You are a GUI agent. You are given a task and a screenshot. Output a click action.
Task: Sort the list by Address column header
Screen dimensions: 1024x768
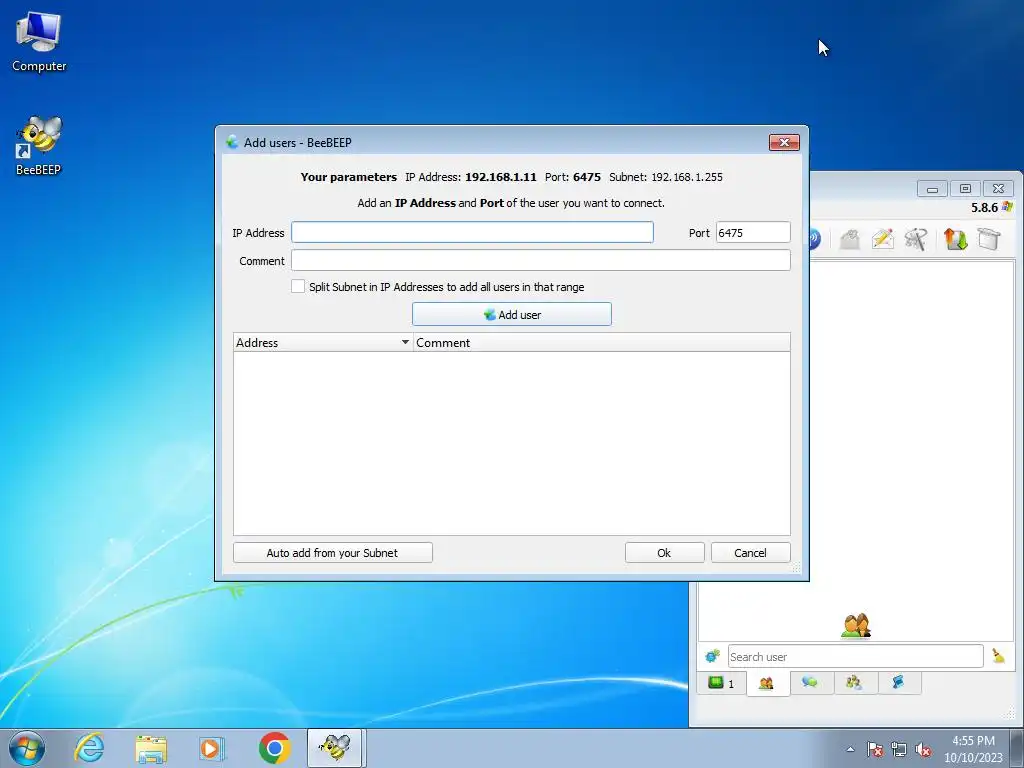tap(323, 343)
